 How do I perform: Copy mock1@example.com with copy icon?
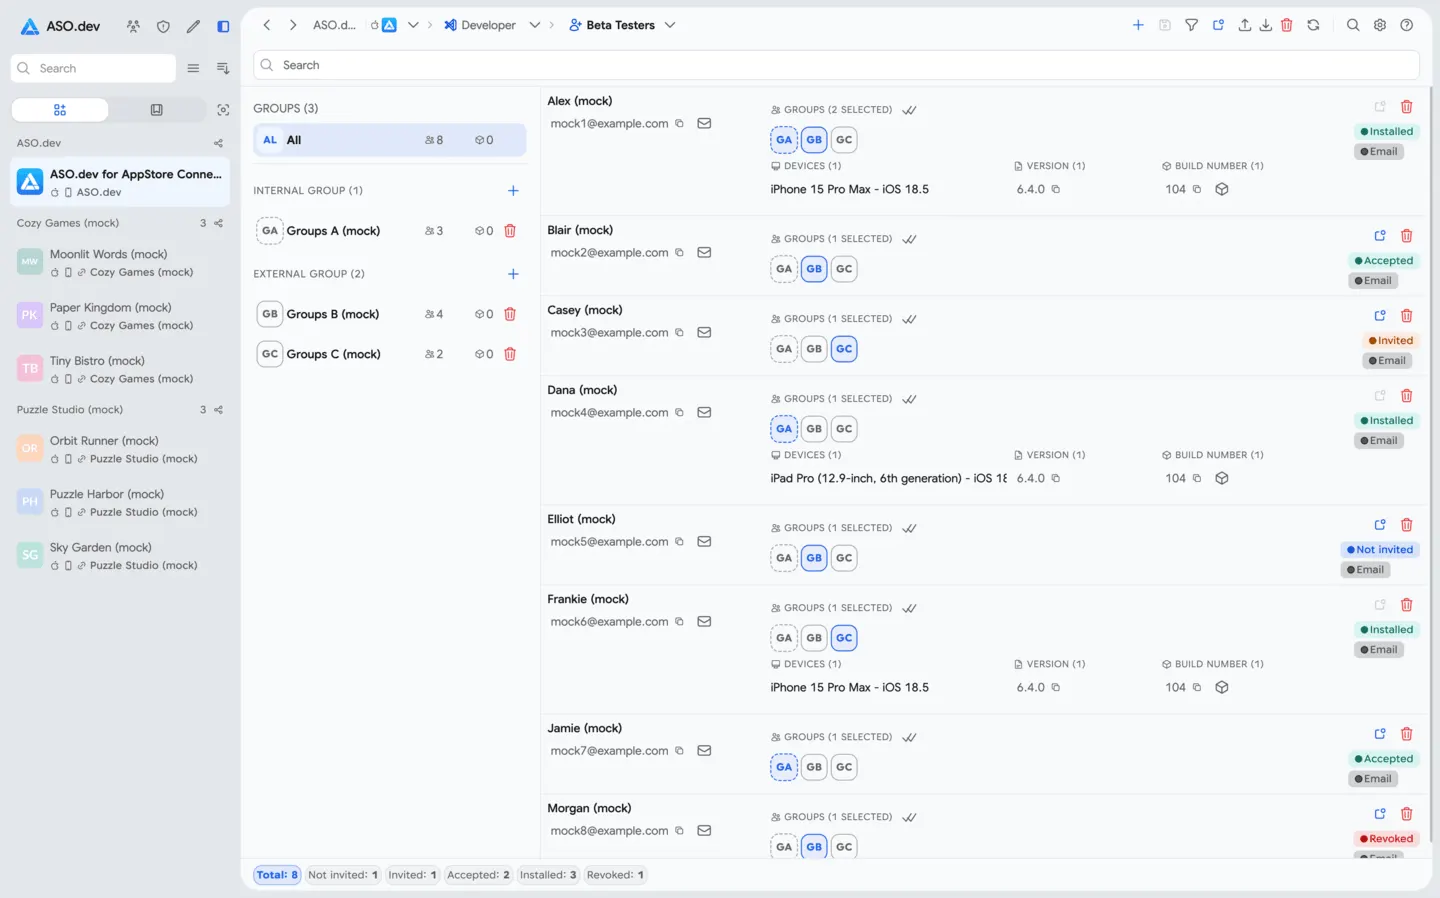pyautogui.click(x=679, y=124)
